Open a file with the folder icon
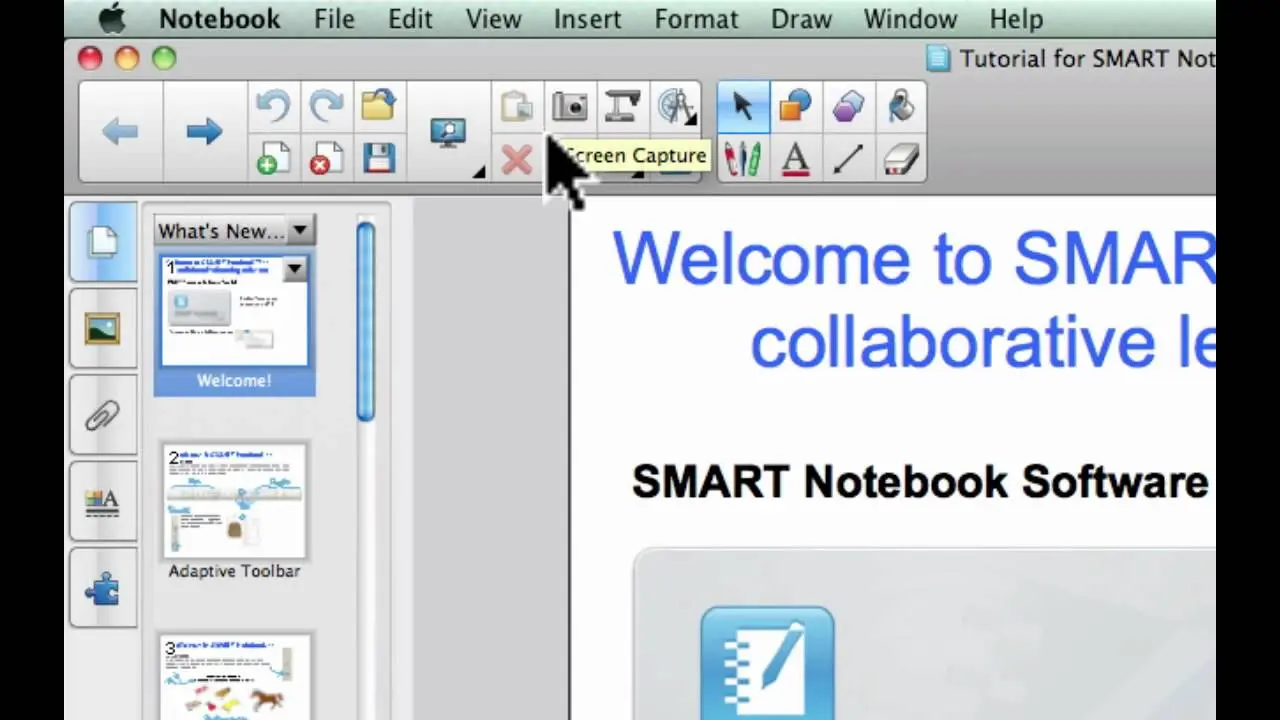Screen dimensions: 1280x720 tap(378, 106)
